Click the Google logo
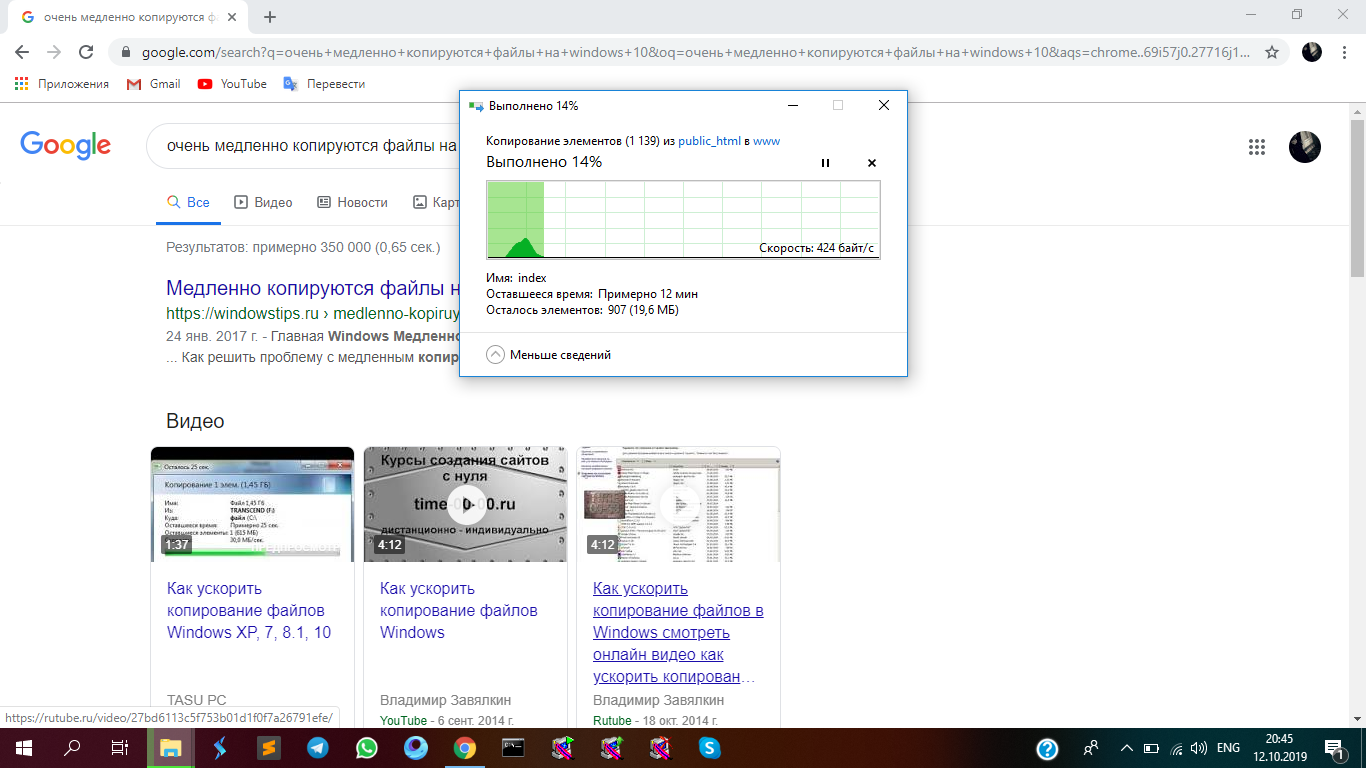 point(66,146)
